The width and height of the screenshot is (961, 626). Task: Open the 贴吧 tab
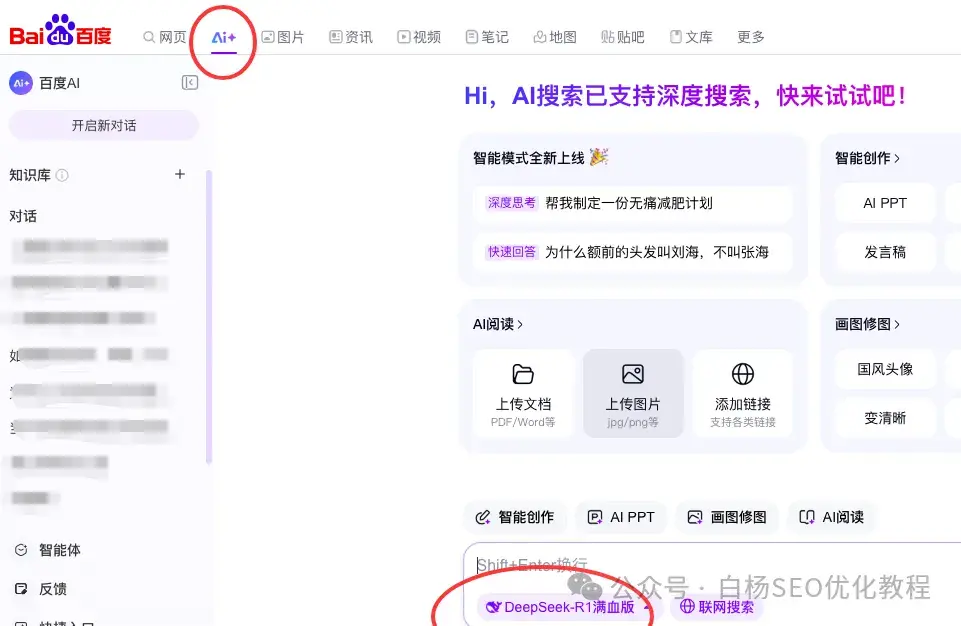pos(623,37)
